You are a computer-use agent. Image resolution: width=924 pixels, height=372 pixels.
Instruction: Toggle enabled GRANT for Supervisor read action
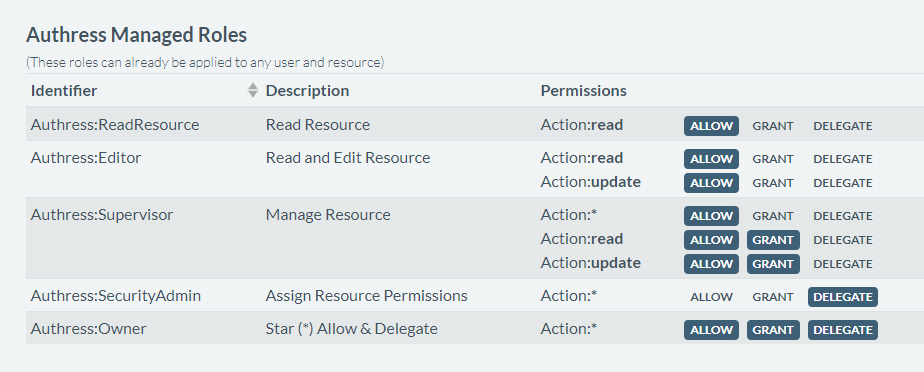coord(773,240)
